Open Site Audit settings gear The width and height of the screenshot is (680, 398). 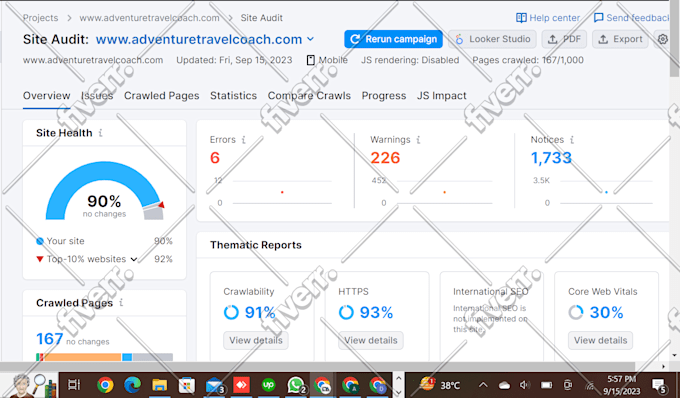click(x=662, y=39)
